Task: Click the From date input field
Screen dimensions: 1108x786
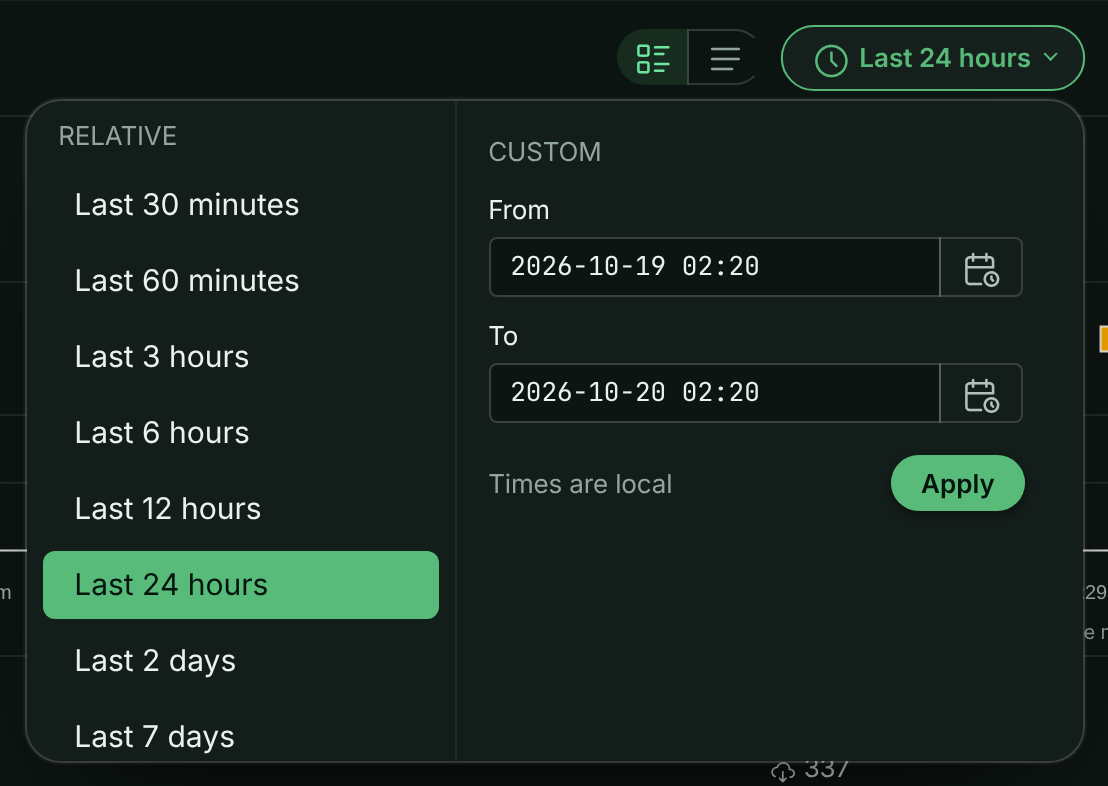Action: click(714, 267)
